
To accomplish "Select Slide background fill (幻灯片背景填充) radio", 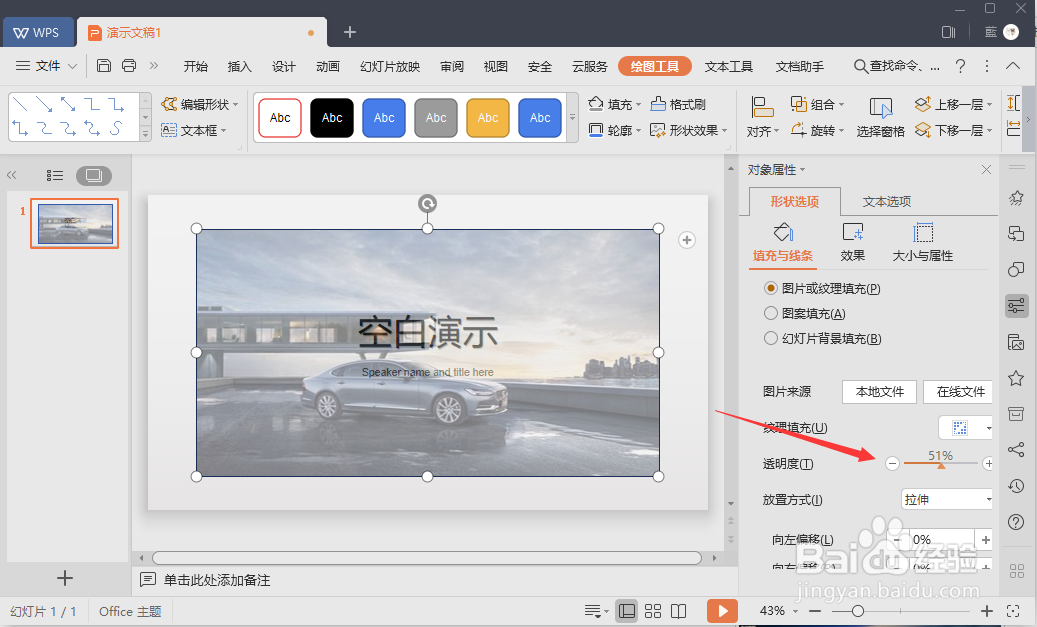I will click(x=770, y=339).
